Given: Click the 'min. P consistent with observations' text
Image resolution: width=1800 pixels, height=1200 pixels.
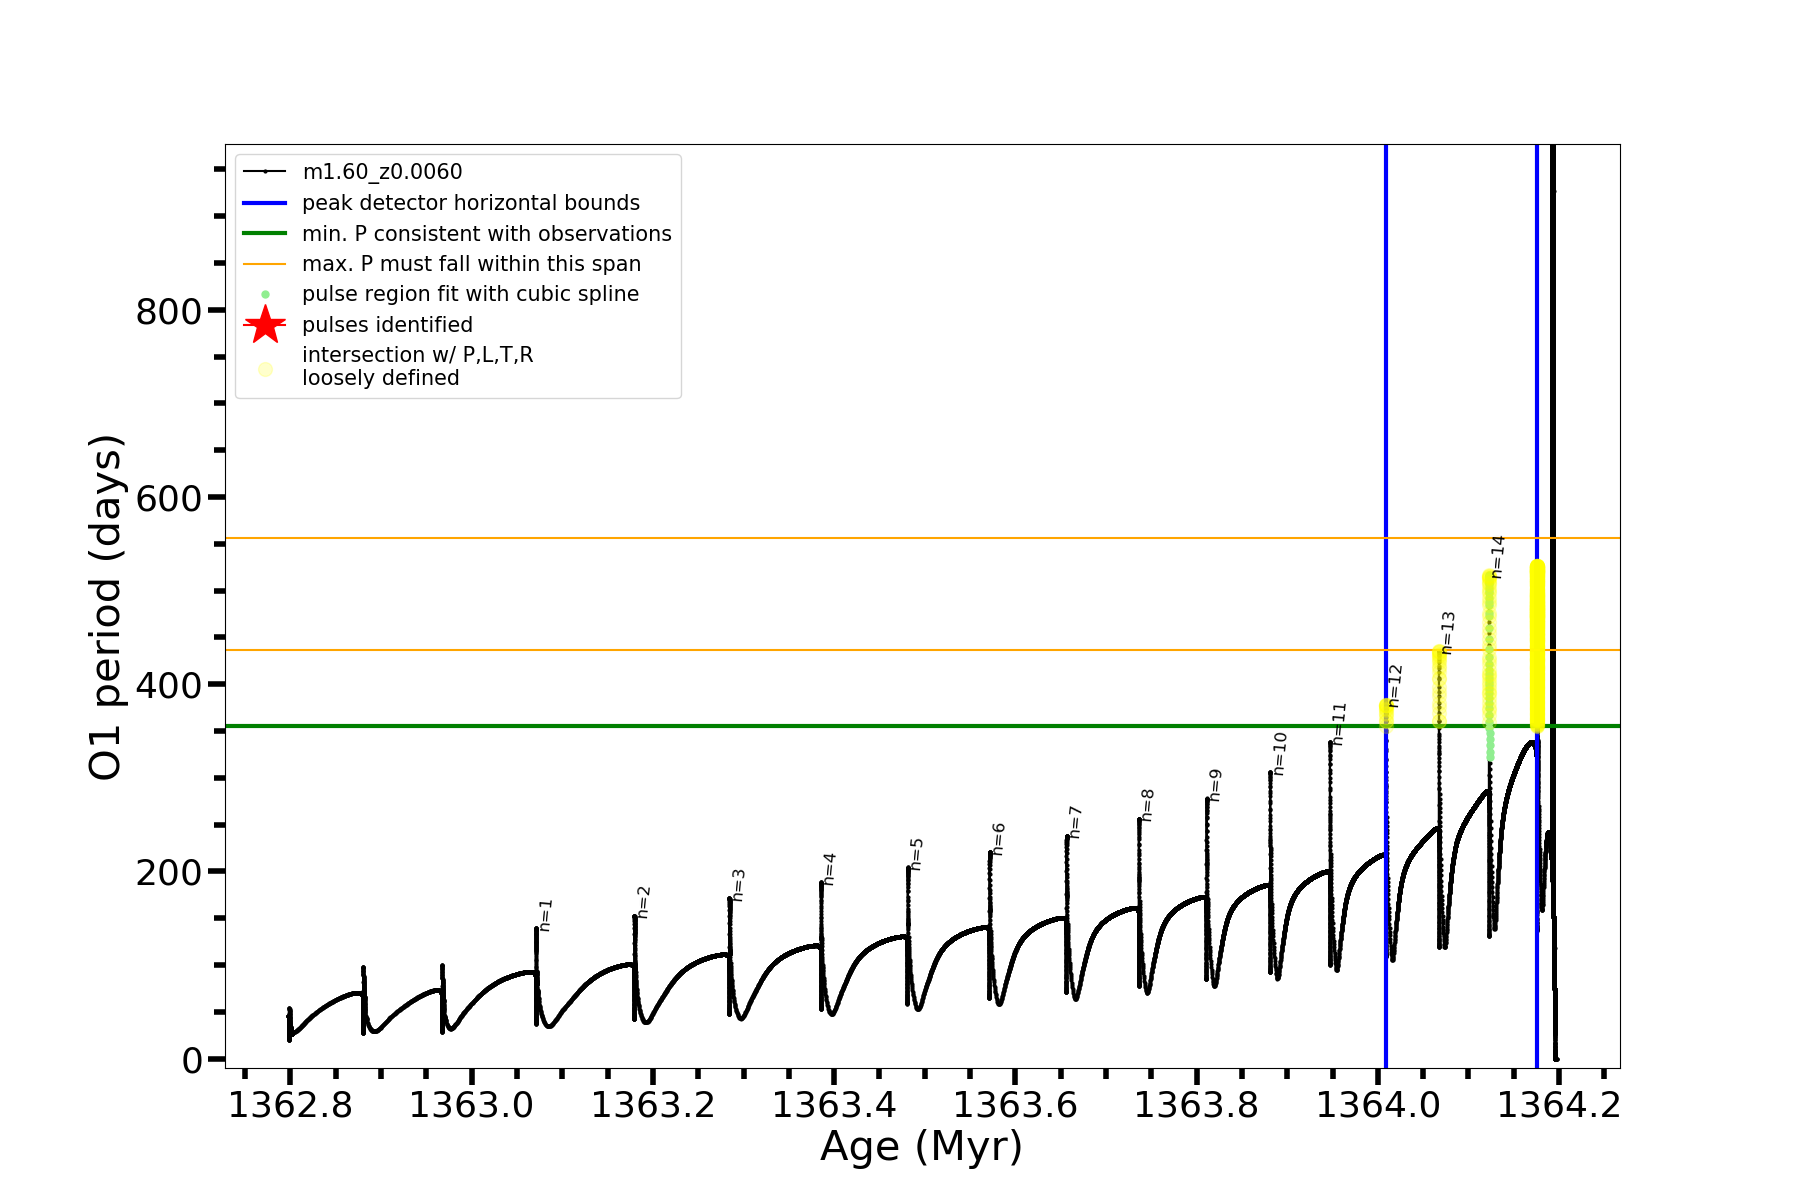Looking at the screenshot, I should [x=487, y=234].
